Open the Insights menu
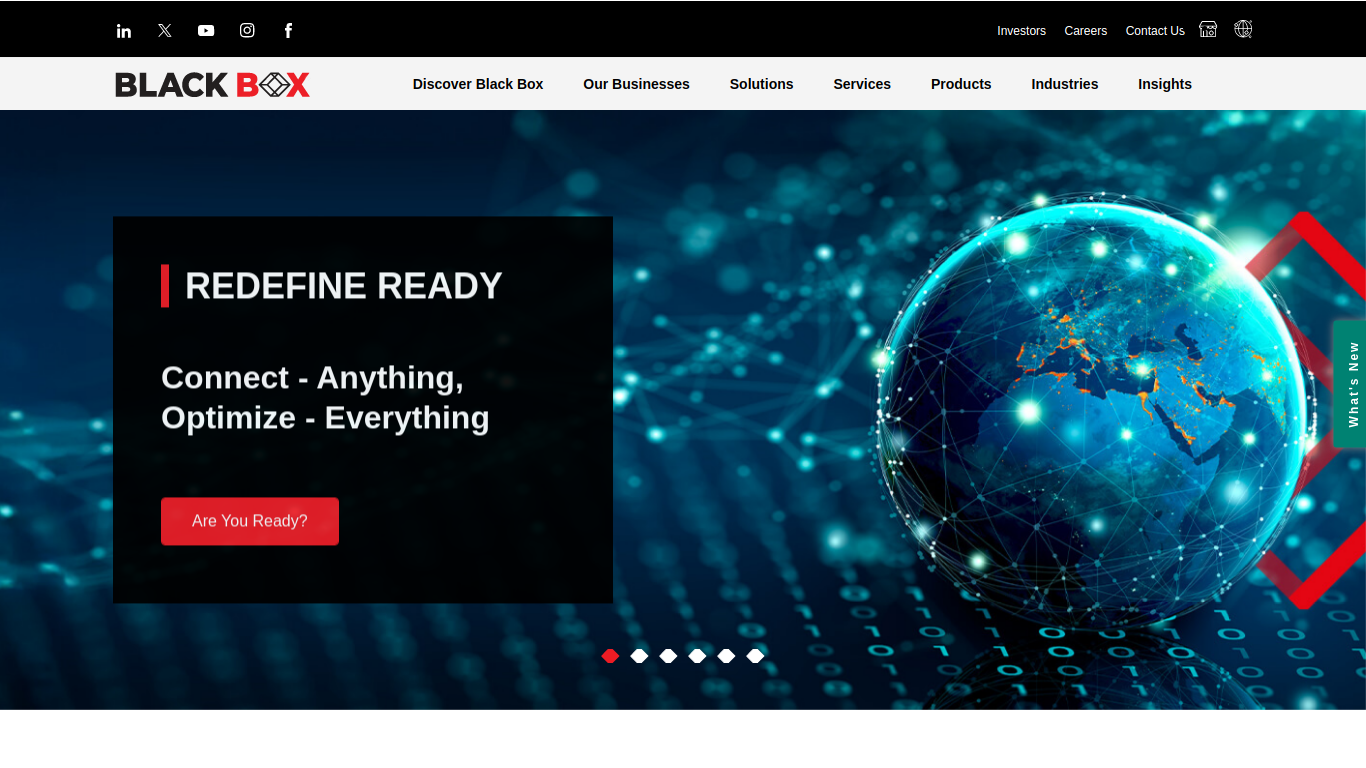The height and width of the screenshot is (768, 1366). [1165, 84]
